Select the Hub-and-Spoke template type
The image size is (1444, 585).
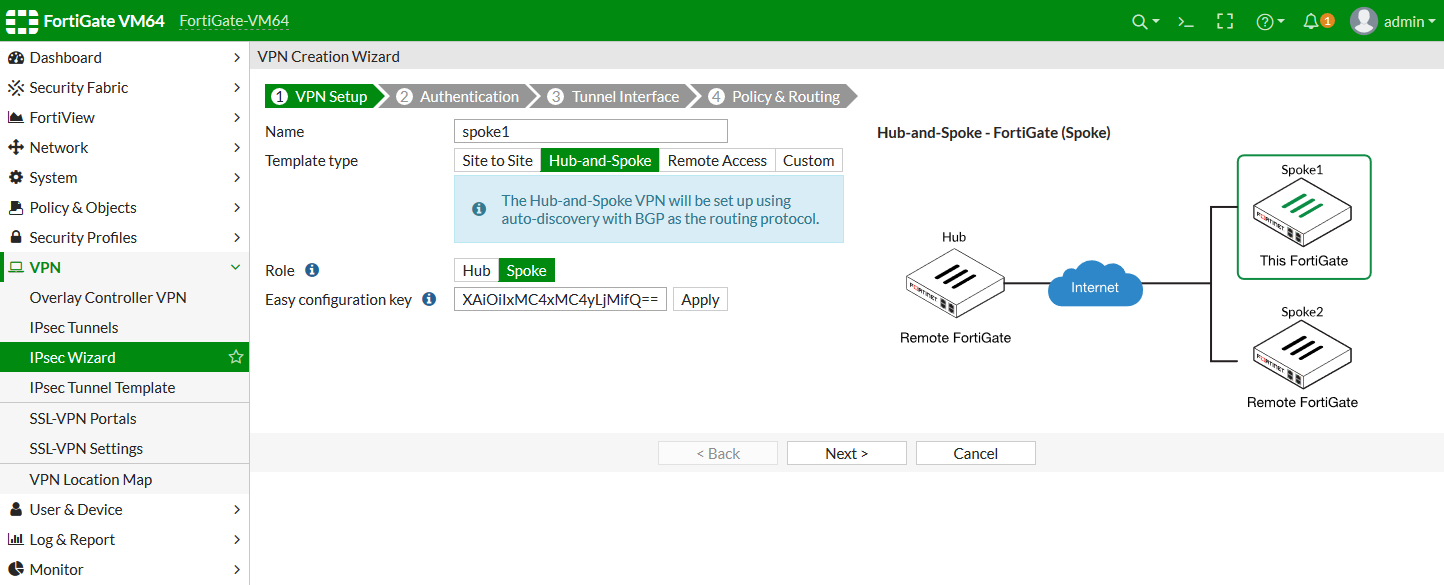[600, 160]
